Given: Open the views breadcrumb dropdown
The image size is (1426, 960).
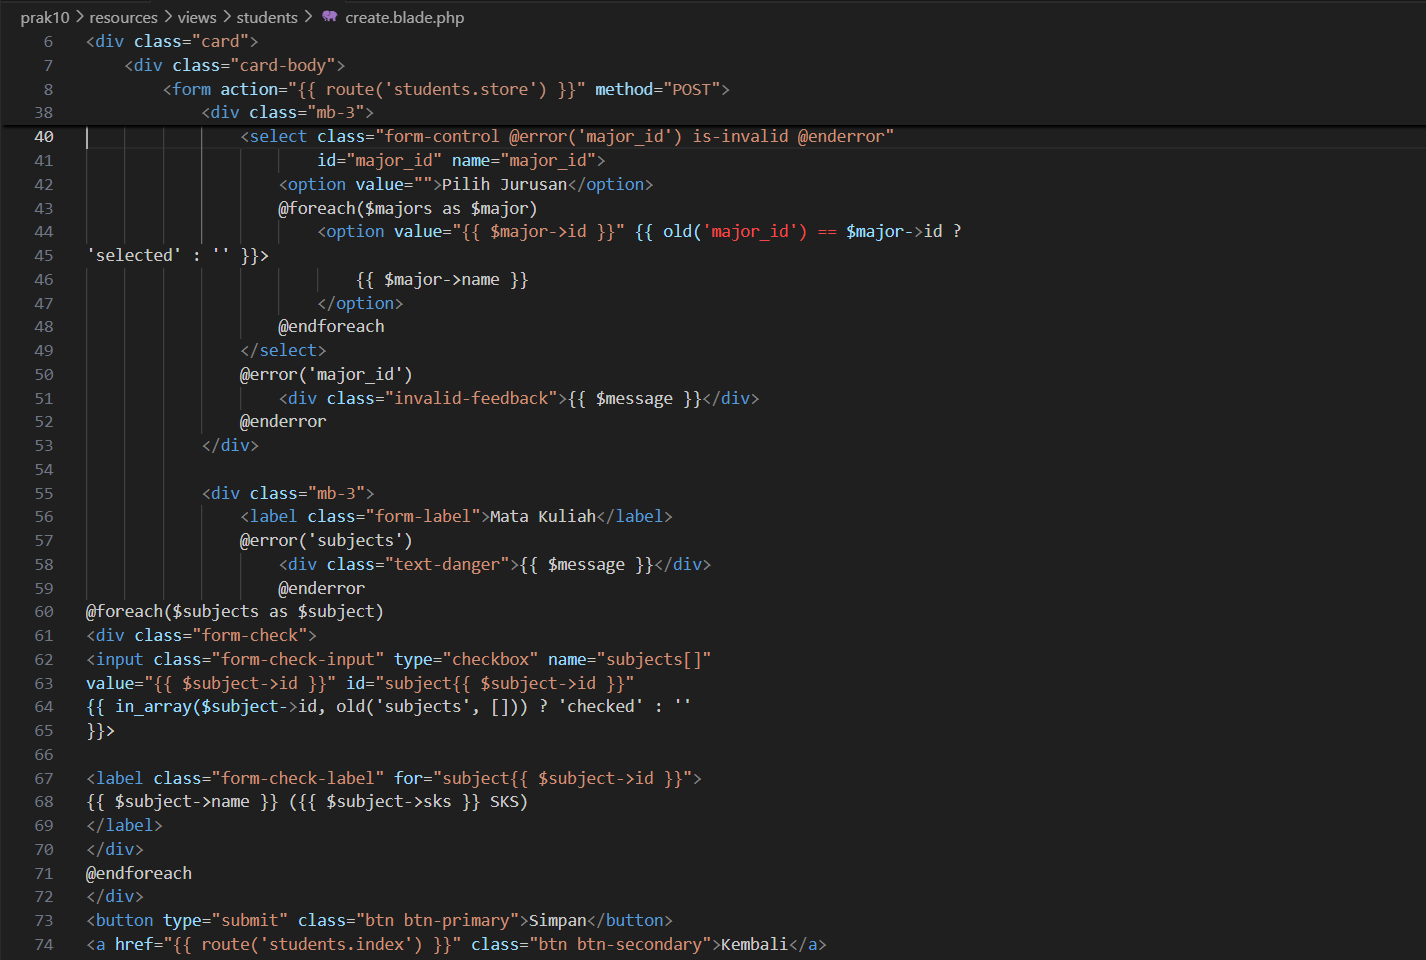Looking at the screenshot, I should pyautogui.click(x=197, y=17).
